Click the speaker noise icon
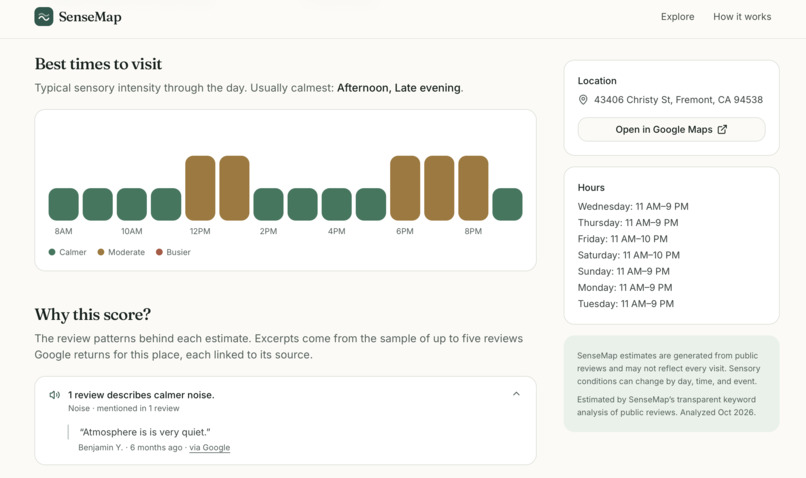Image resolution: width=806 pixels, height=478 pixels. pos(54,395)
